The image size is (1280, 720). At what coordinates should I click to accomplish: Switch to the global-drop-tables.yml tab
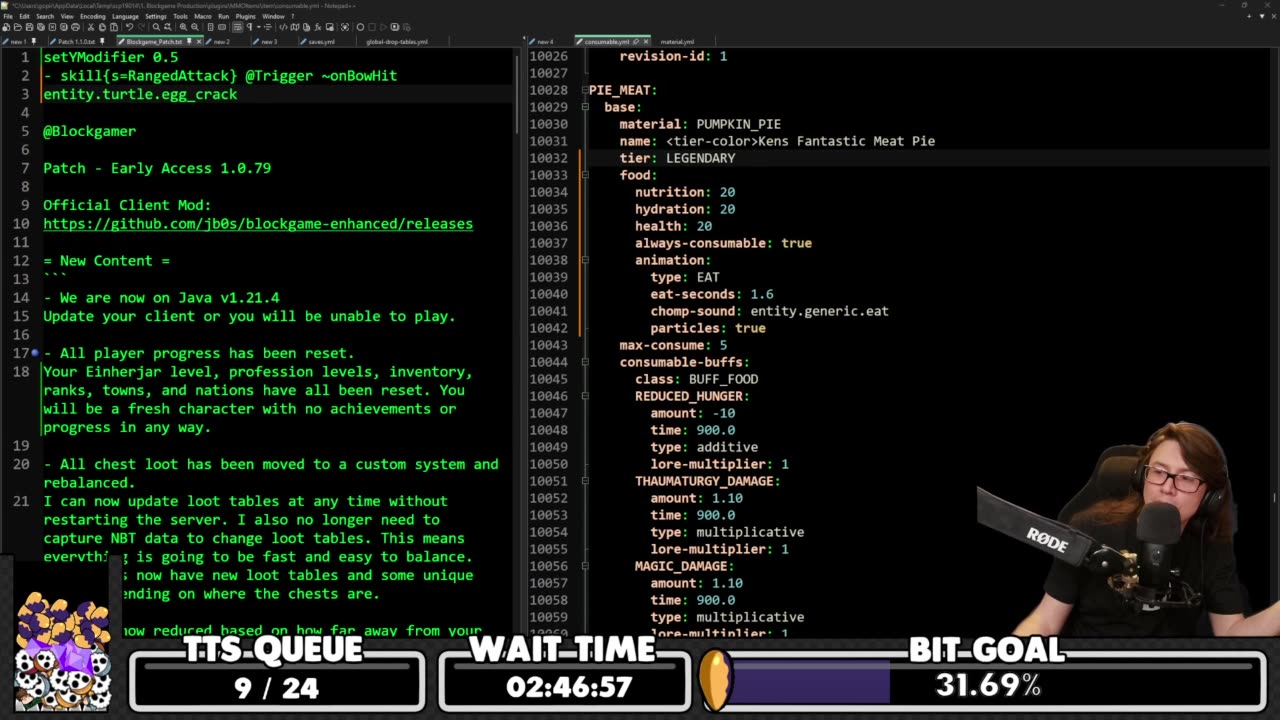click(397, 42)
